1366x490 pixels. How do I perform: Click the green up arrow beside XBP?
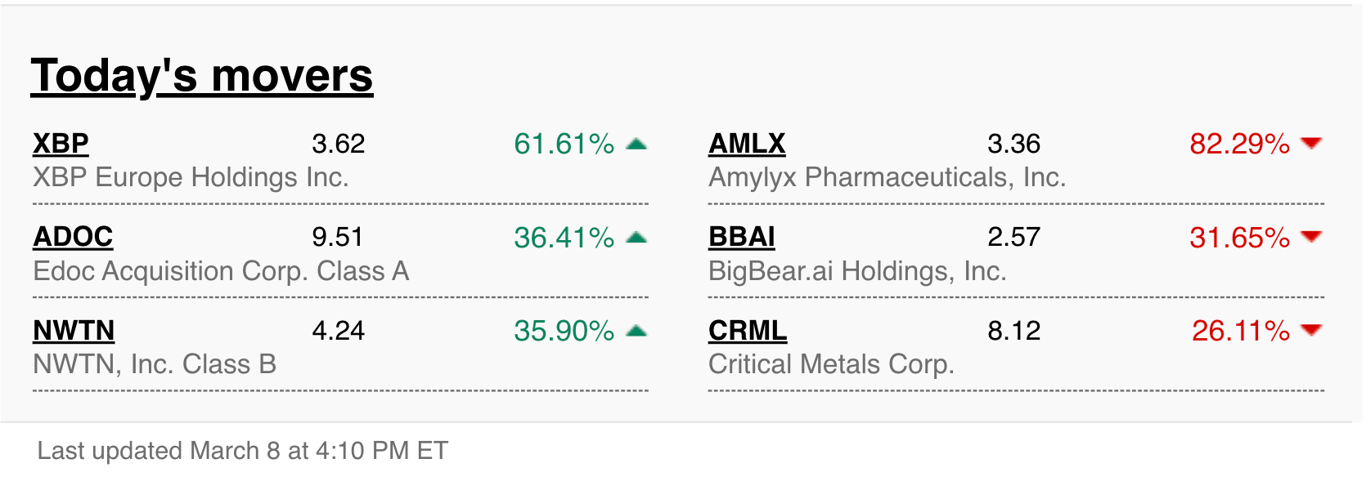coord(636,144)
